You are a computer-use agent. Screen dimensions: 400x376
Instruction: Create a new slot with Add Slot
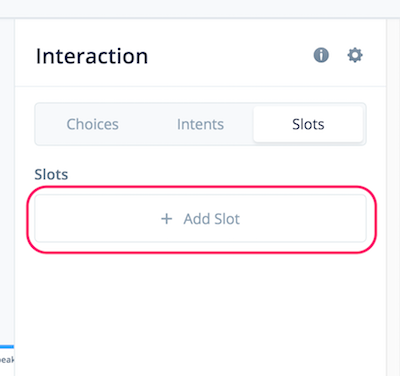coord(200,219)
